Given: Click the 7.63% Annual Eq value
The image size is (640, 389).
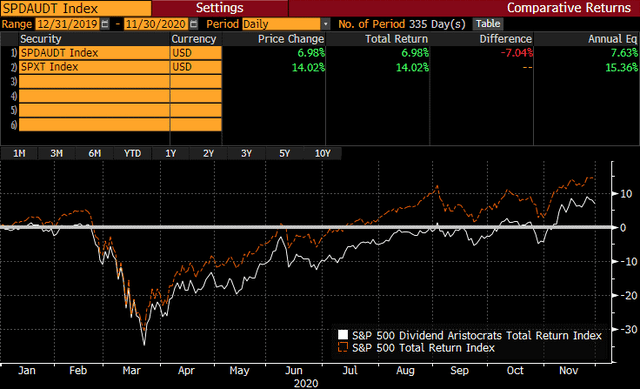Looking at the screenshot, I should [x=624, y=53].
